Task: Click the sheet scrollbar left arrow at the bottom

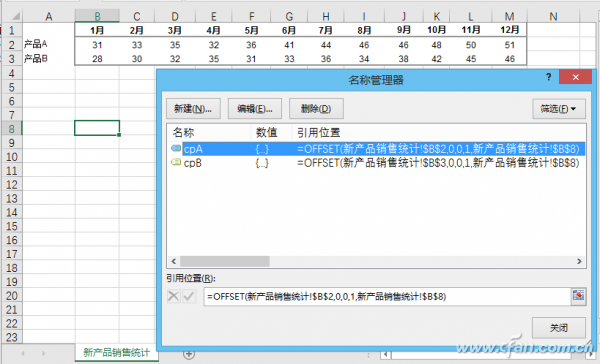Action: point(386,354)
